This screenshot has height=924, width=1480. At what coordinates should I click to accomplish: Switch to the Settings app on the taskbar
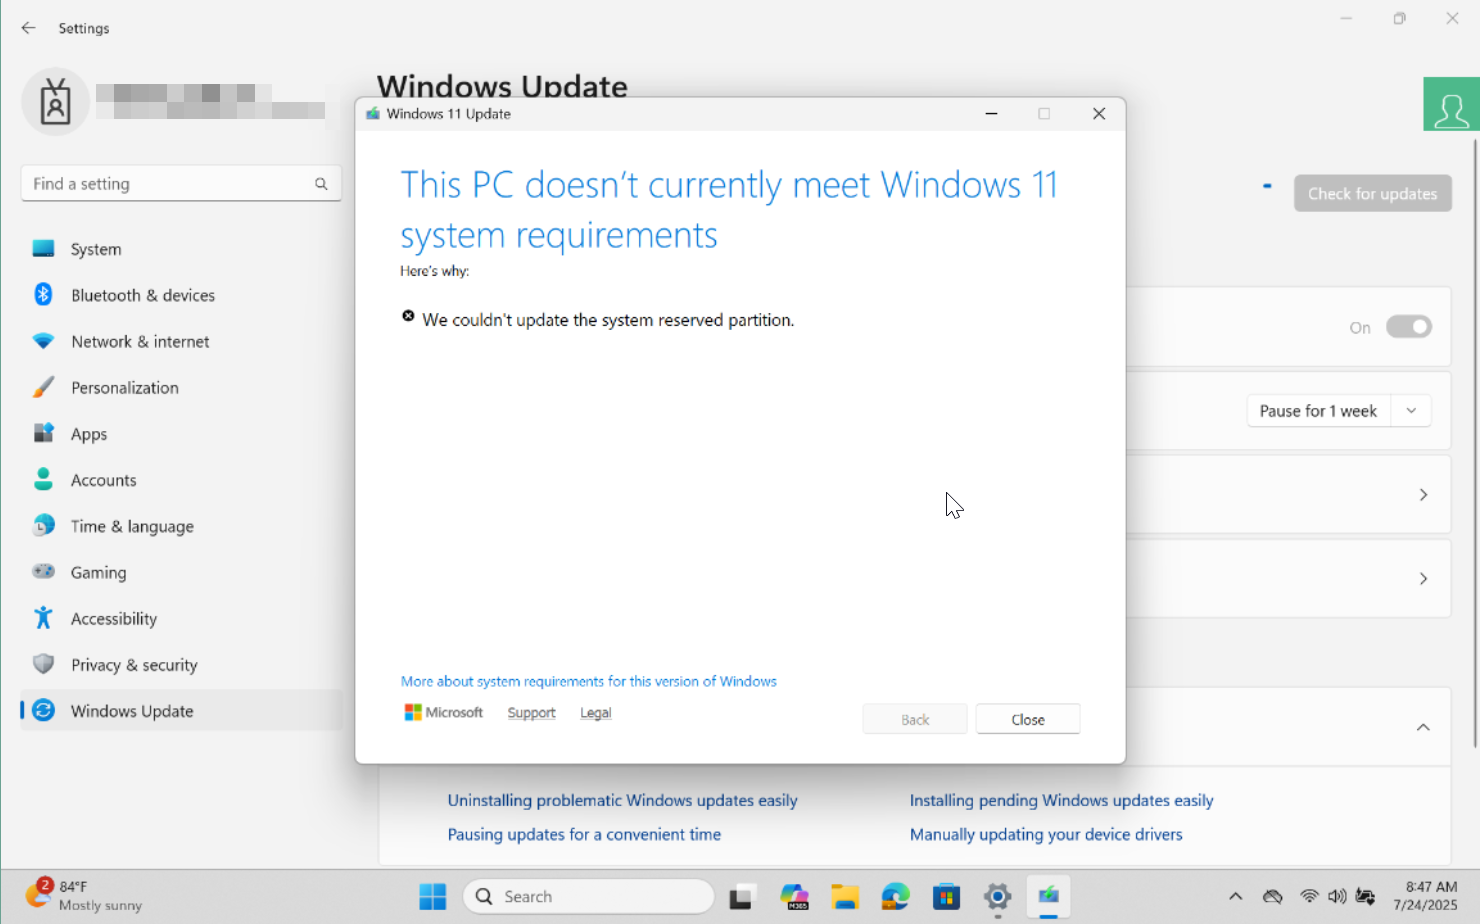coord(998,897)
